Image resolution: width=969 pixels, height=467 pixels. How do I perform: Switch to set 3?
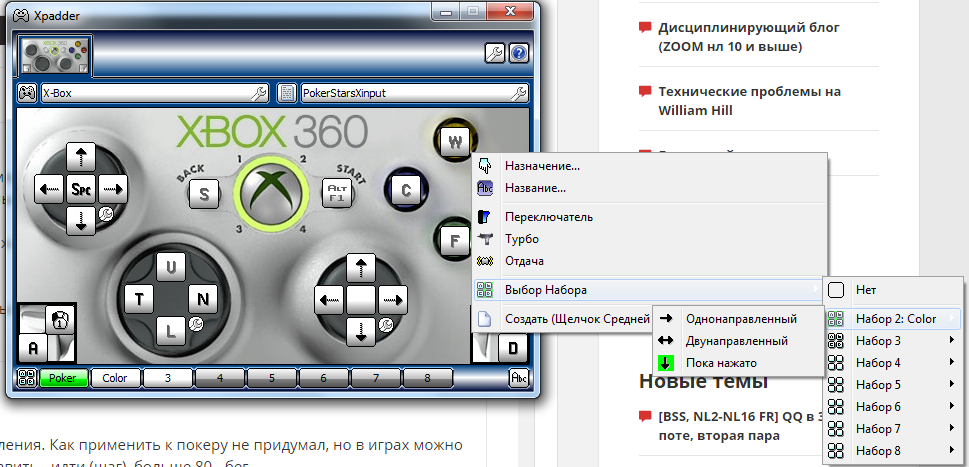[x=167, y=378]
